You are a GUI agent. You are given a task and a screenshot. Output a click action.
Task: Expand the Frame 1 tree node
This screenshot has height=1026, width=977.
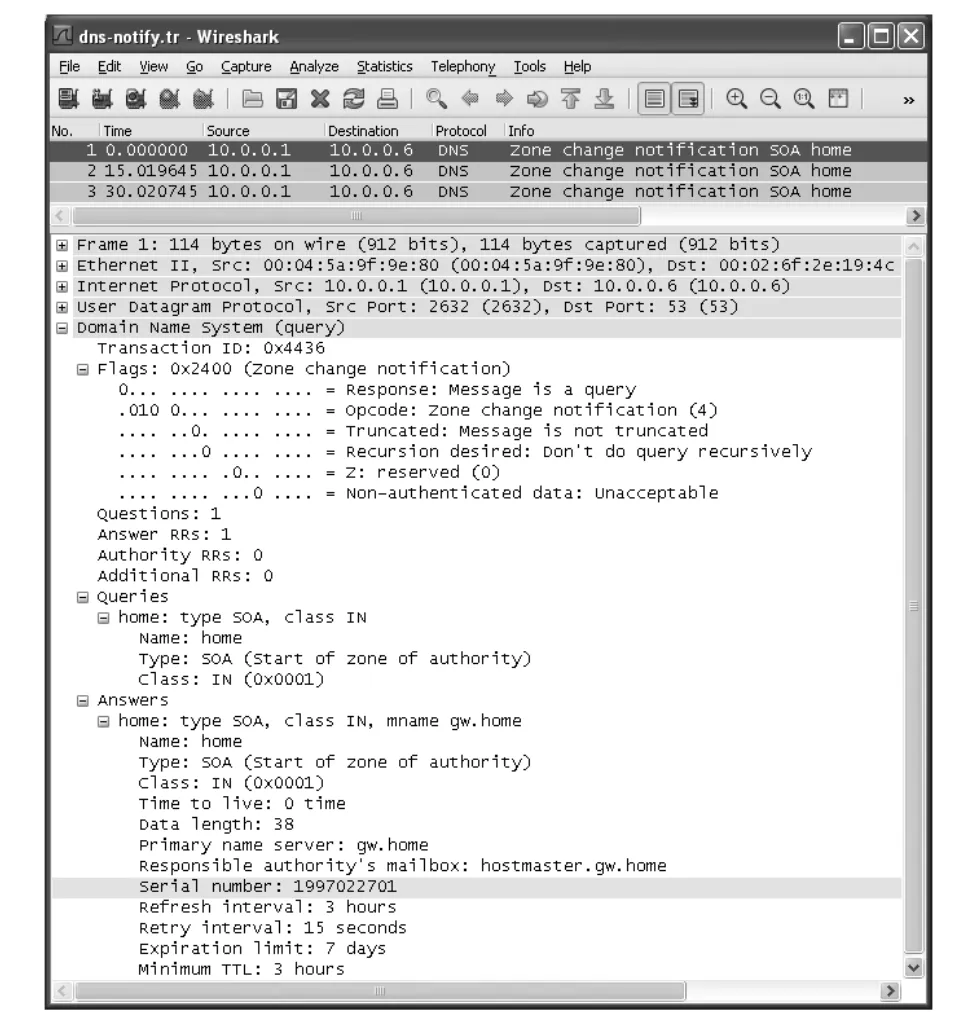point(62,245)
